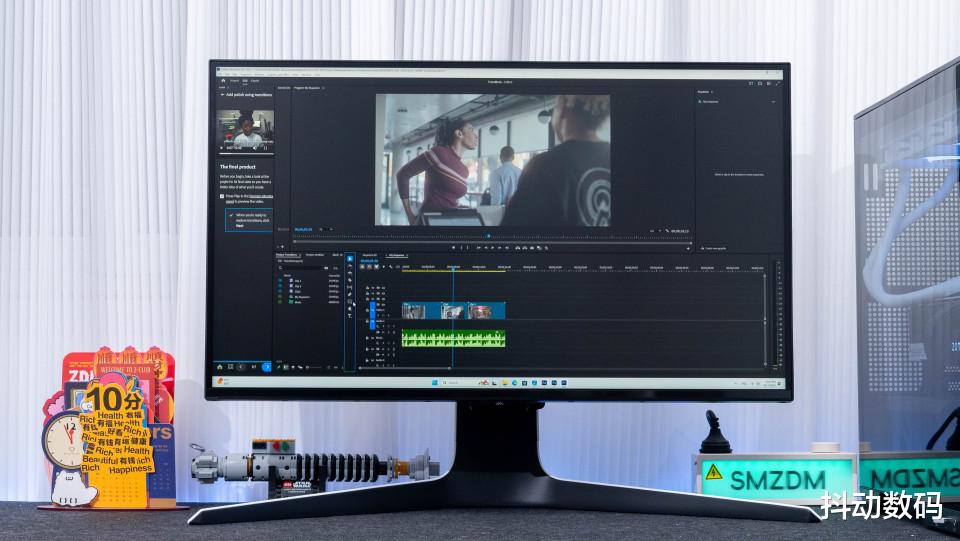Play the tutorial video thumbnail
The image size is (960, 541).
point(221,147)
